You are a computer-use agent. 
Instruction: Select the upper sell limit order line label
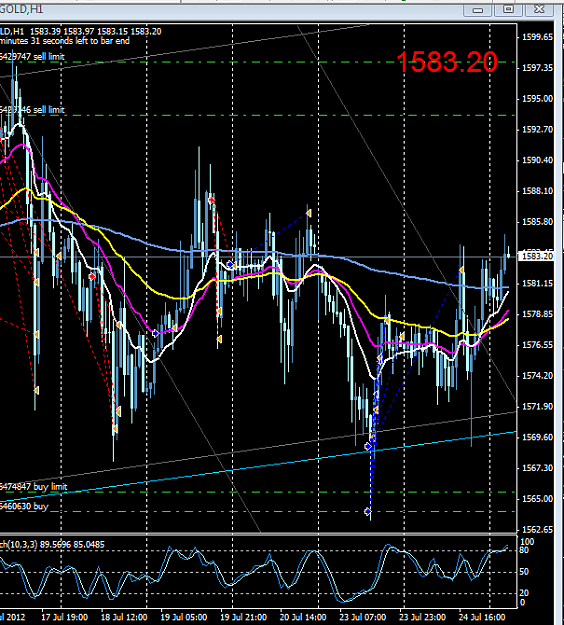[32, 57]
